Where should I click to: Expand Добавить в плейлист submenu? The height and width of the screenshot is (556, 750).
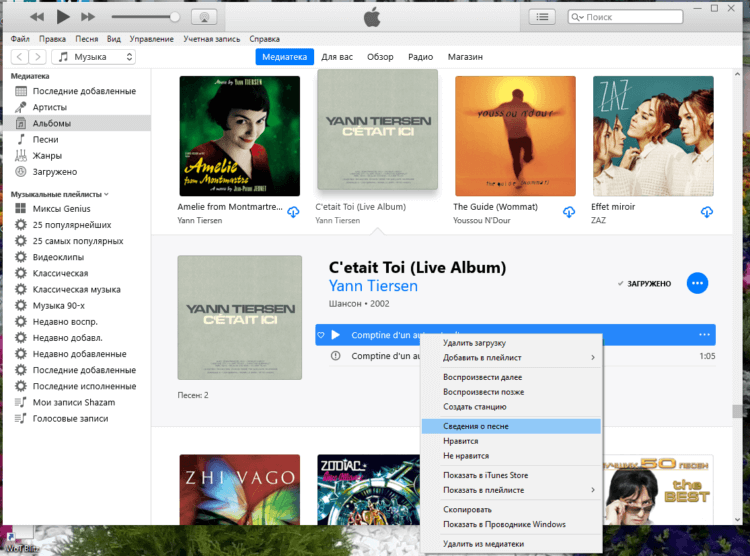tap(511, 358)
